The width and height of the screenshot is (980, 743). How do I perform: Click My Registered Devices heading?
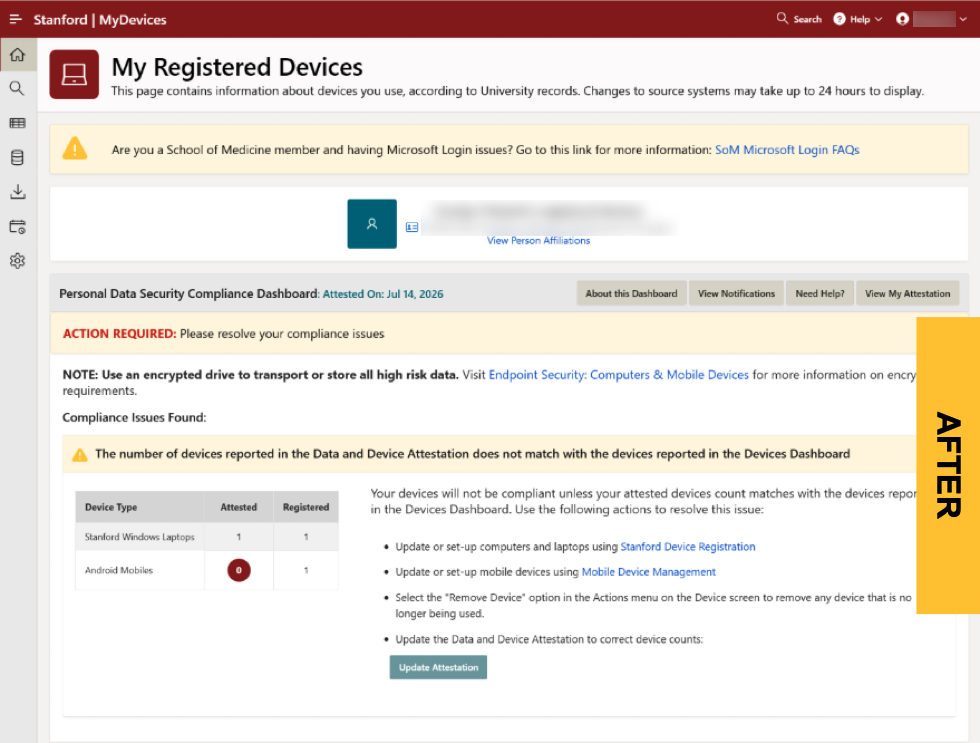(x=237, y=67)
